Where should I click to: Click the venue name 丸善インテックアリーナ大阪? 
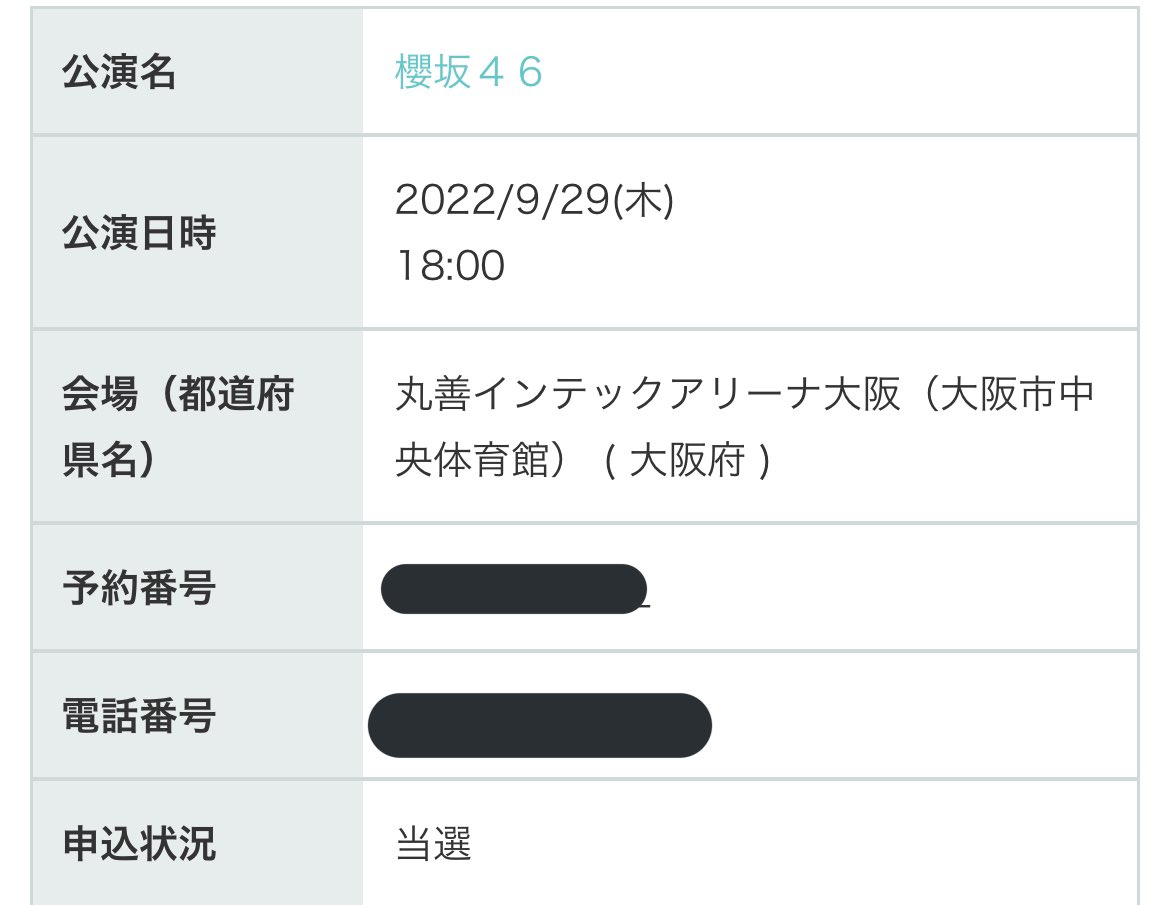(648, 394)
